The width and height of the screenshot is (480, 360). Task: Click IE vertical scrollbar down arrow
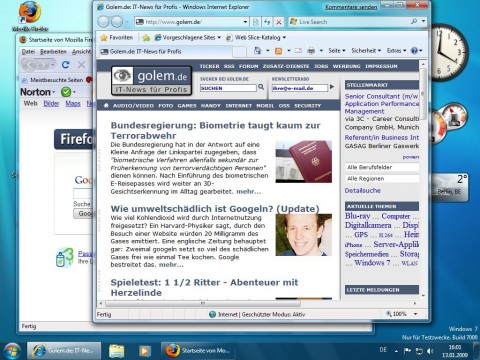tap(423, 295)
